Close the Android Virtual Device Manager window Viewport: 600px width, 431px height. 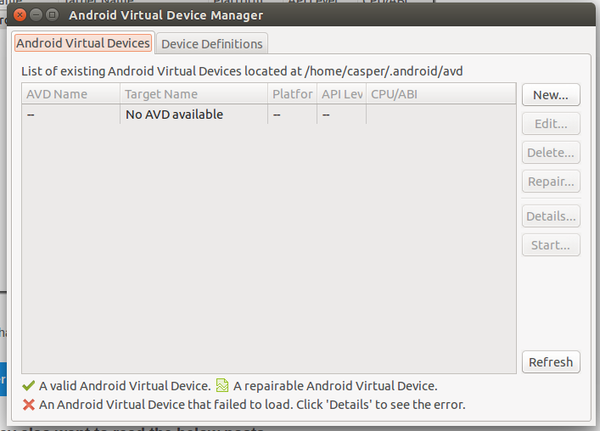tap(20, 15)
